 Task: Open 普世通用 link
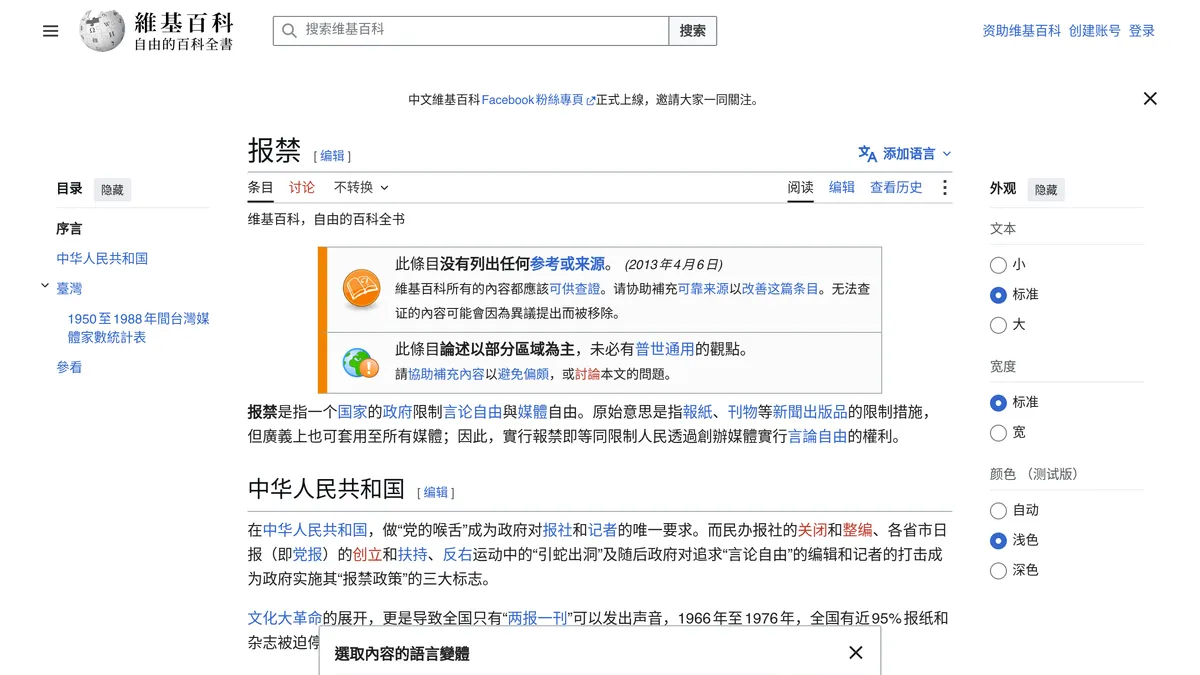click(664, 349)
